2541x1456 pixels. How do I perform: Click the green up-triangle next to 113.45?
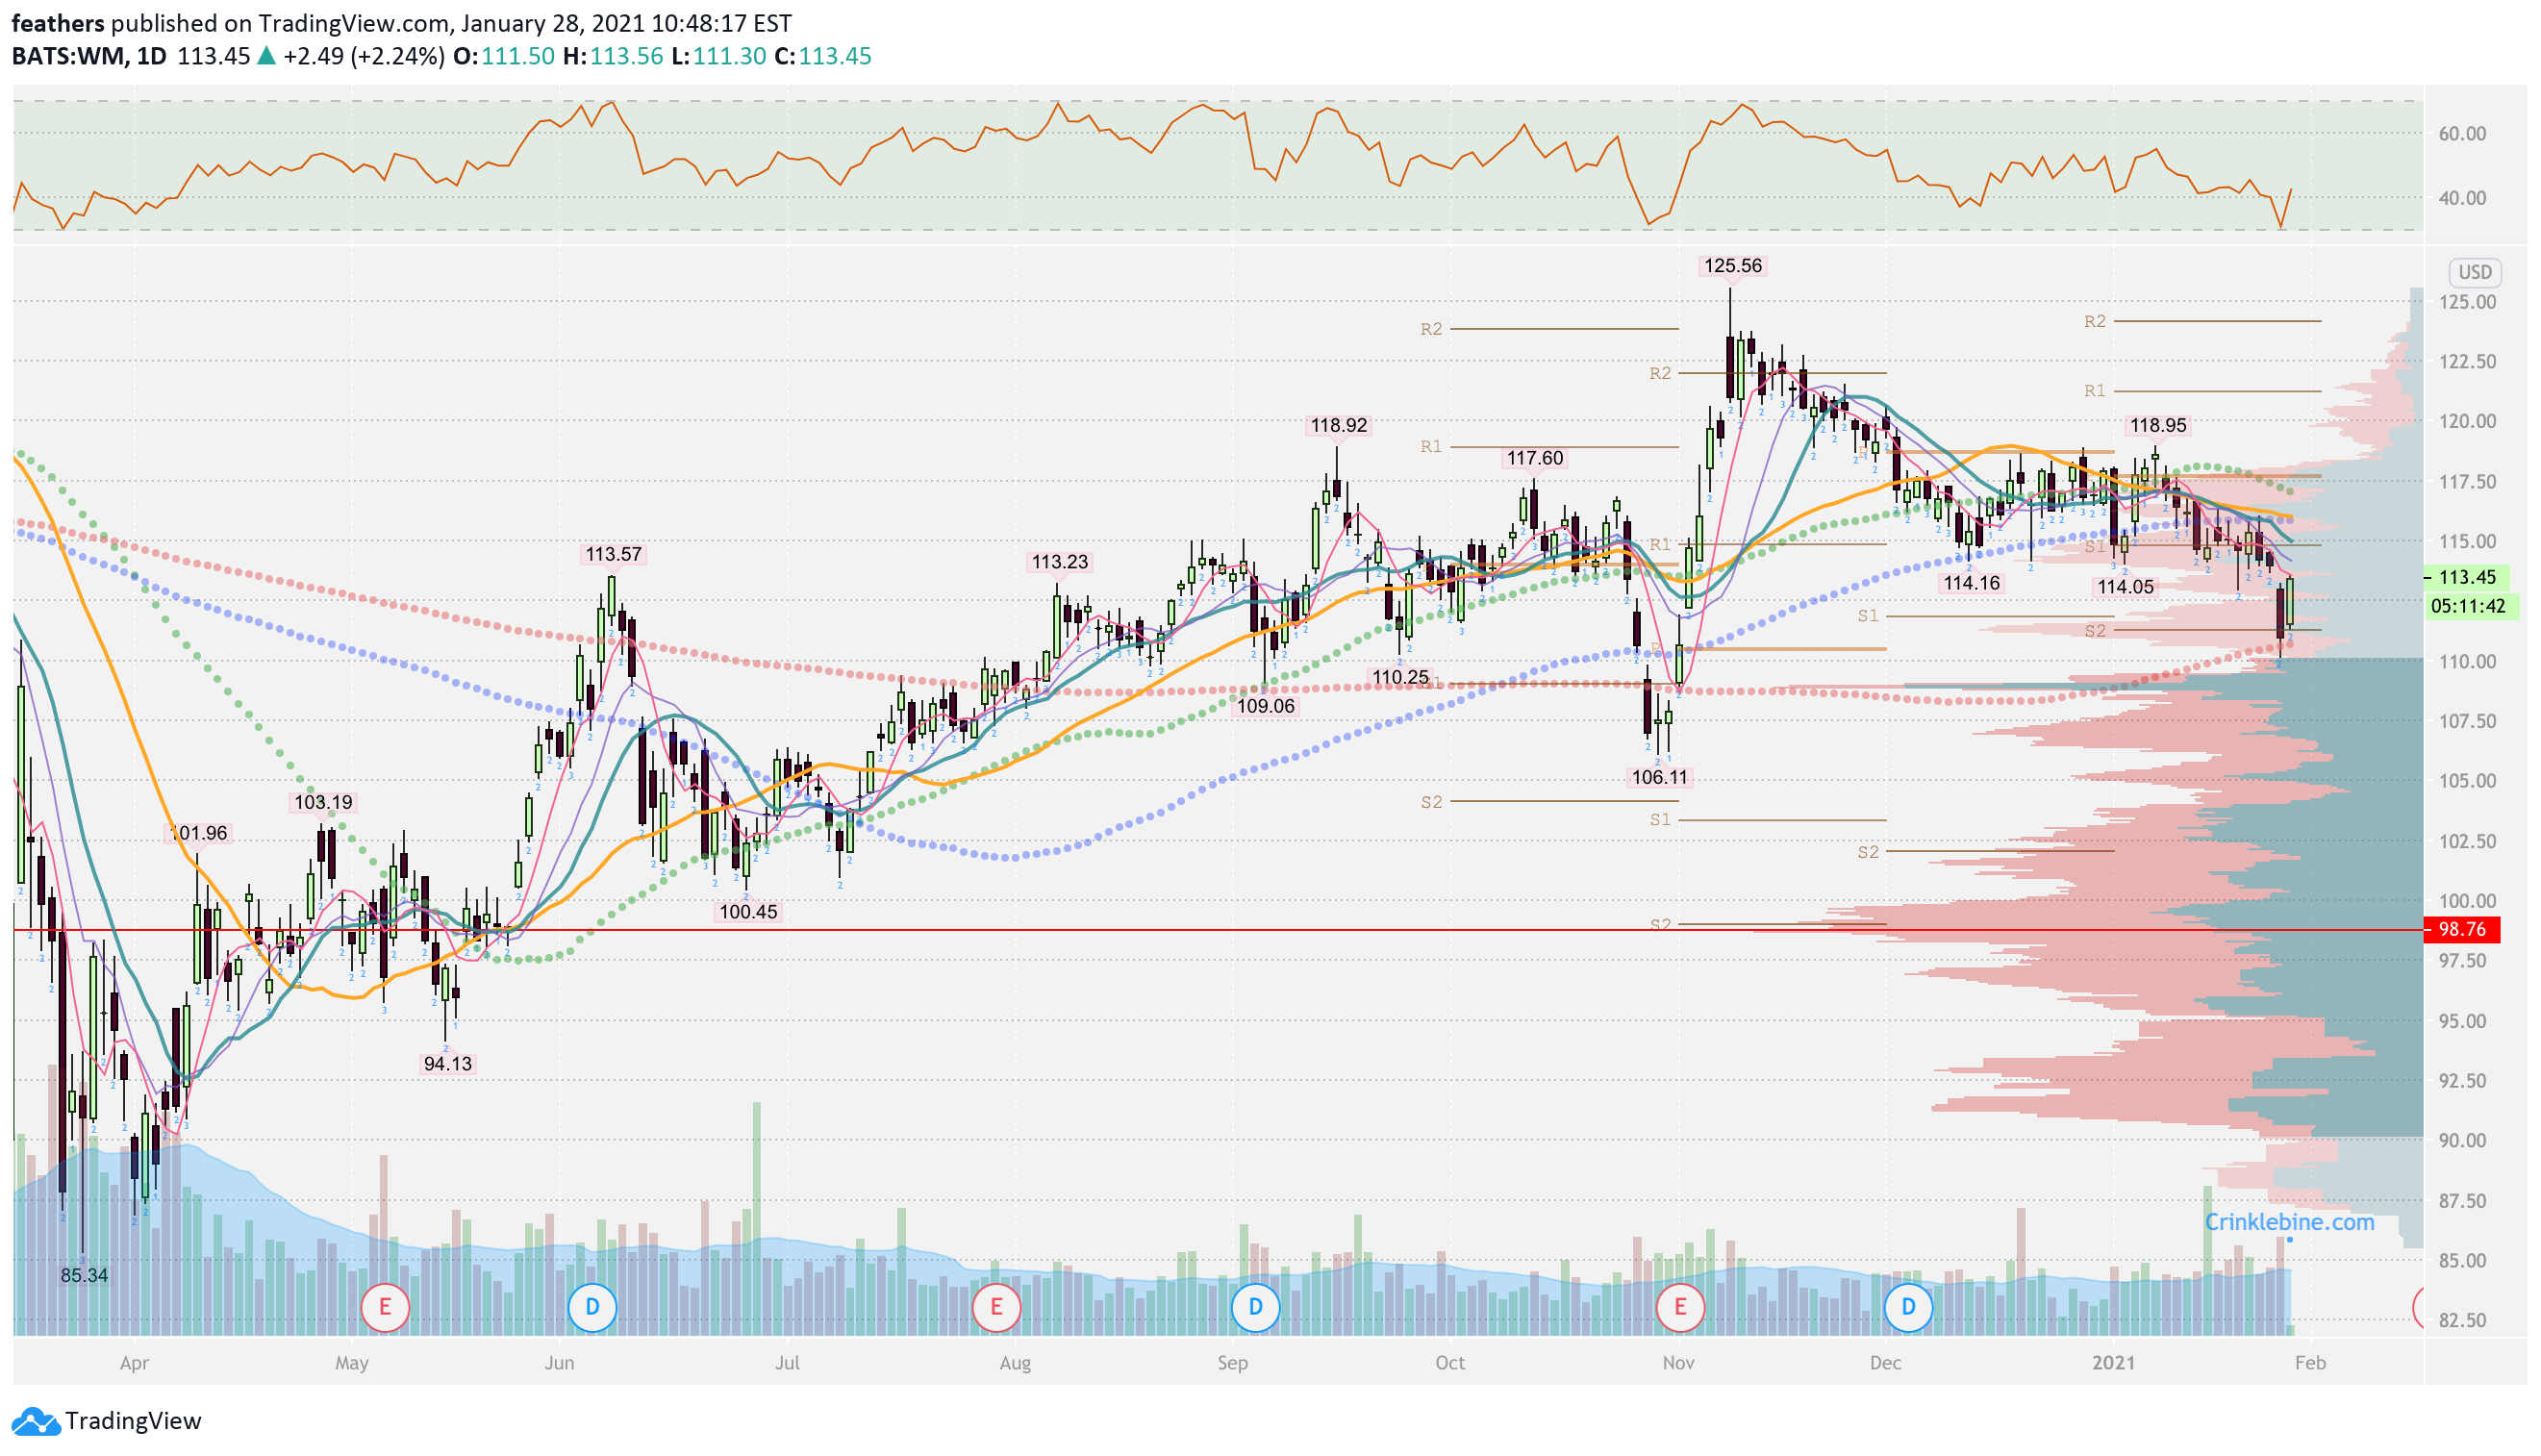266,56
